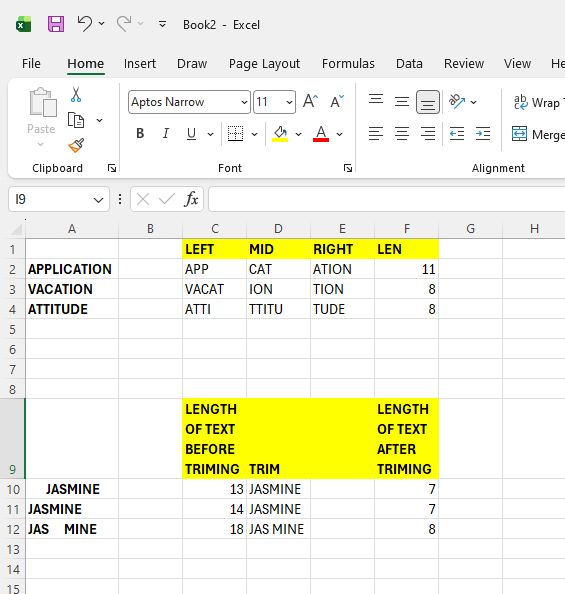This screenshot has width=565, height=594.
Task: Copy selection using the Copy icon
Action: pos(76,120)
